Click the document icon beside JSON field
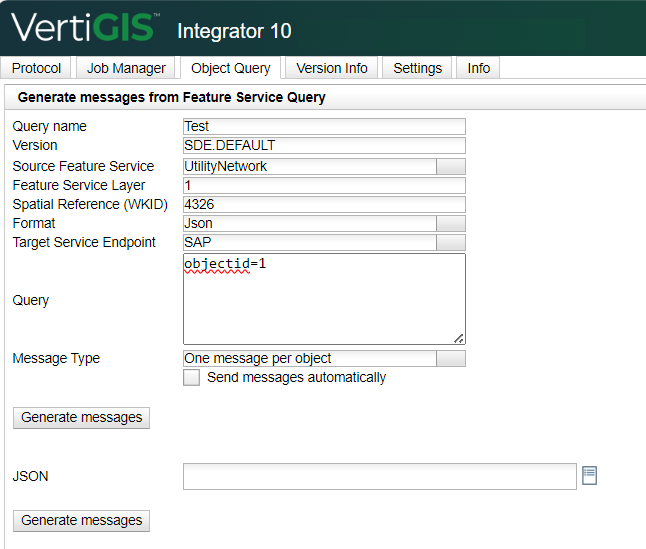 click(x=590, y=476)
